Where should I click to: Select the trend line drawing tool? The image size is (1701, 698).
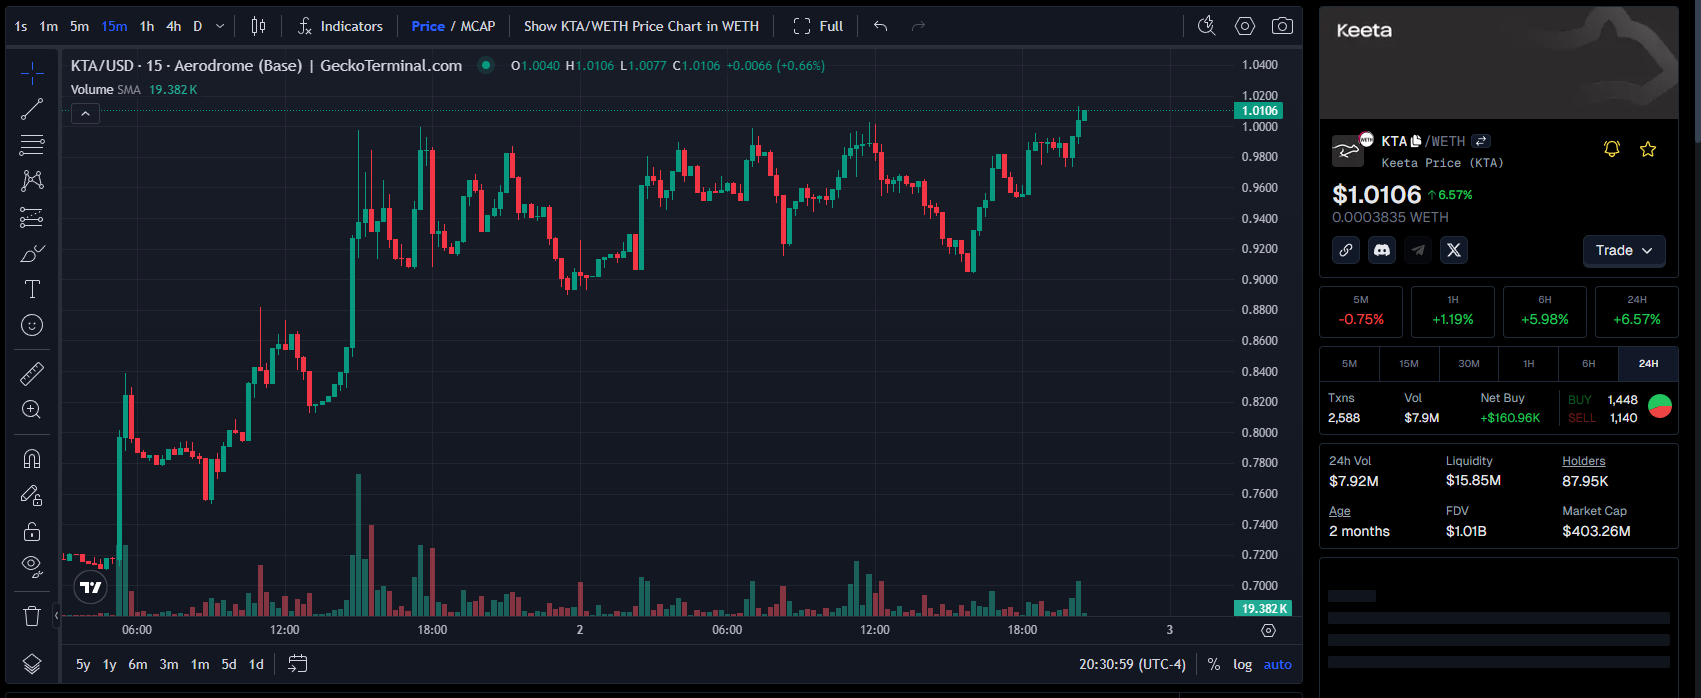(32, 109)
